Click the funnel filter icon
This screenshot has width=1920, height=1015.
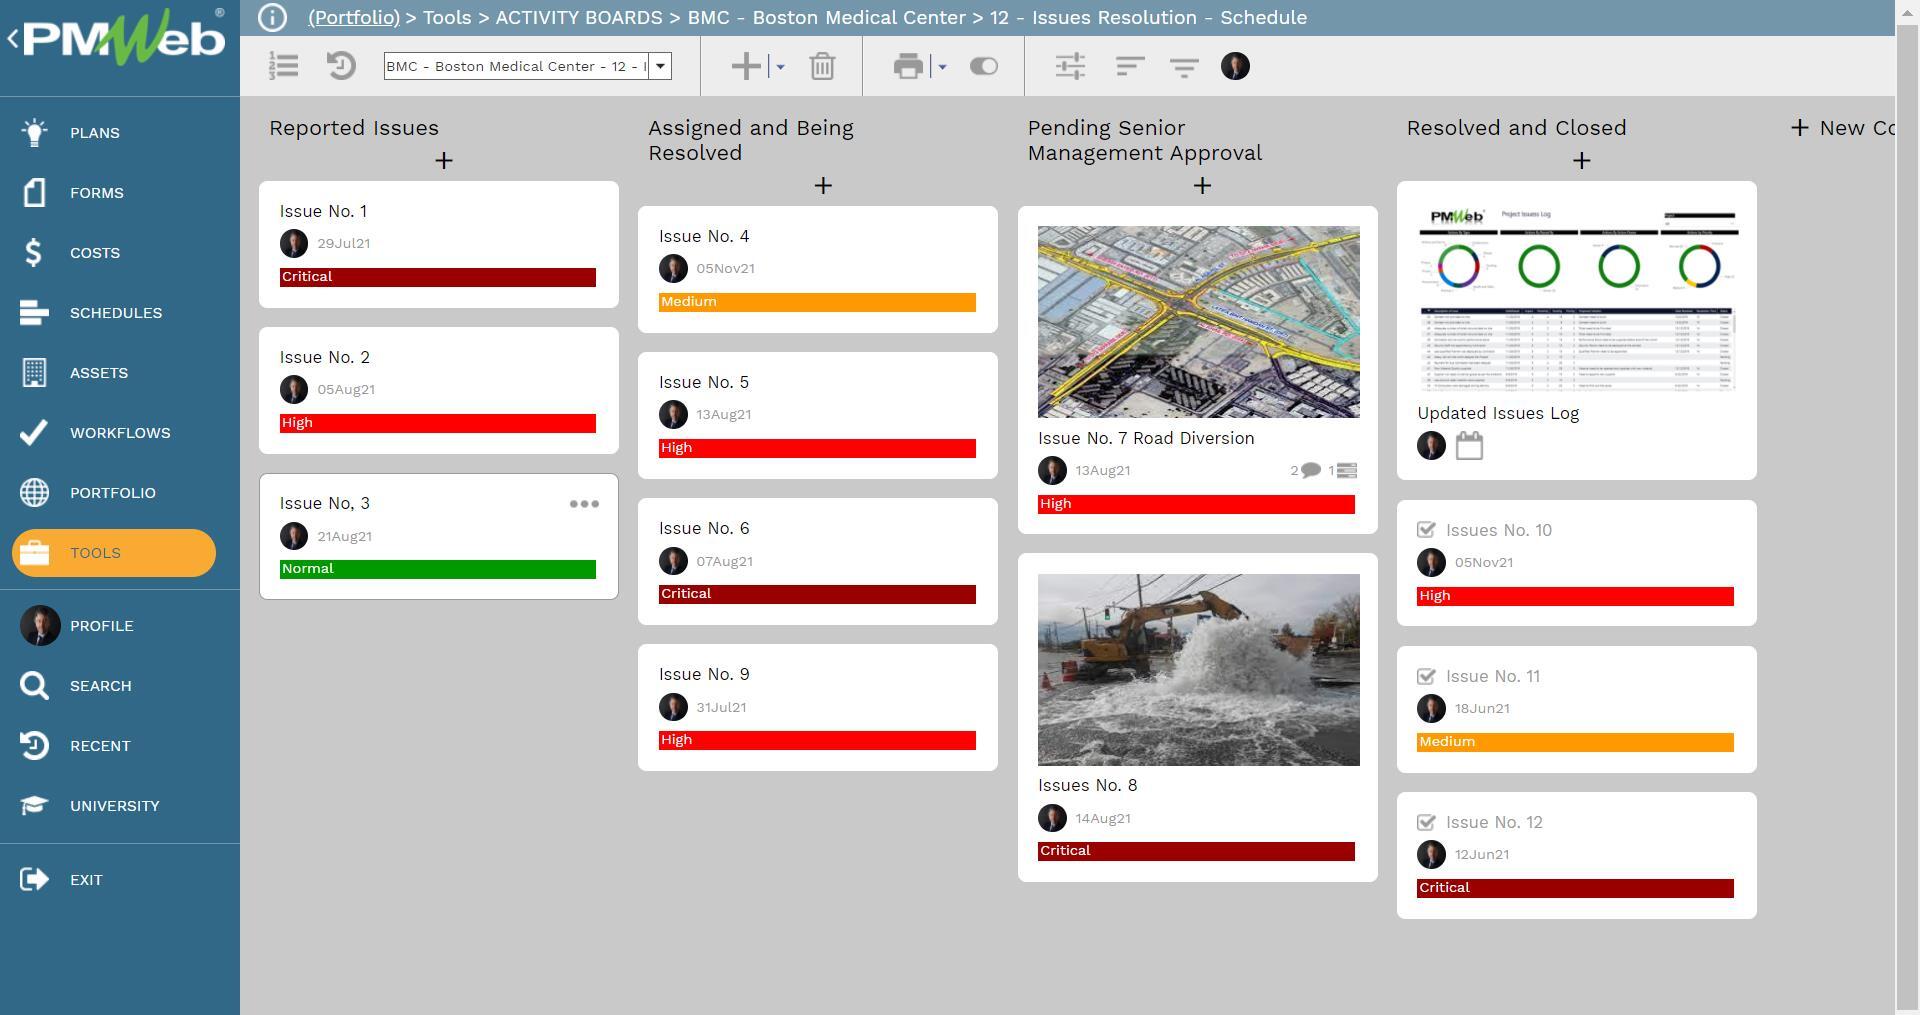(1184, 67)
